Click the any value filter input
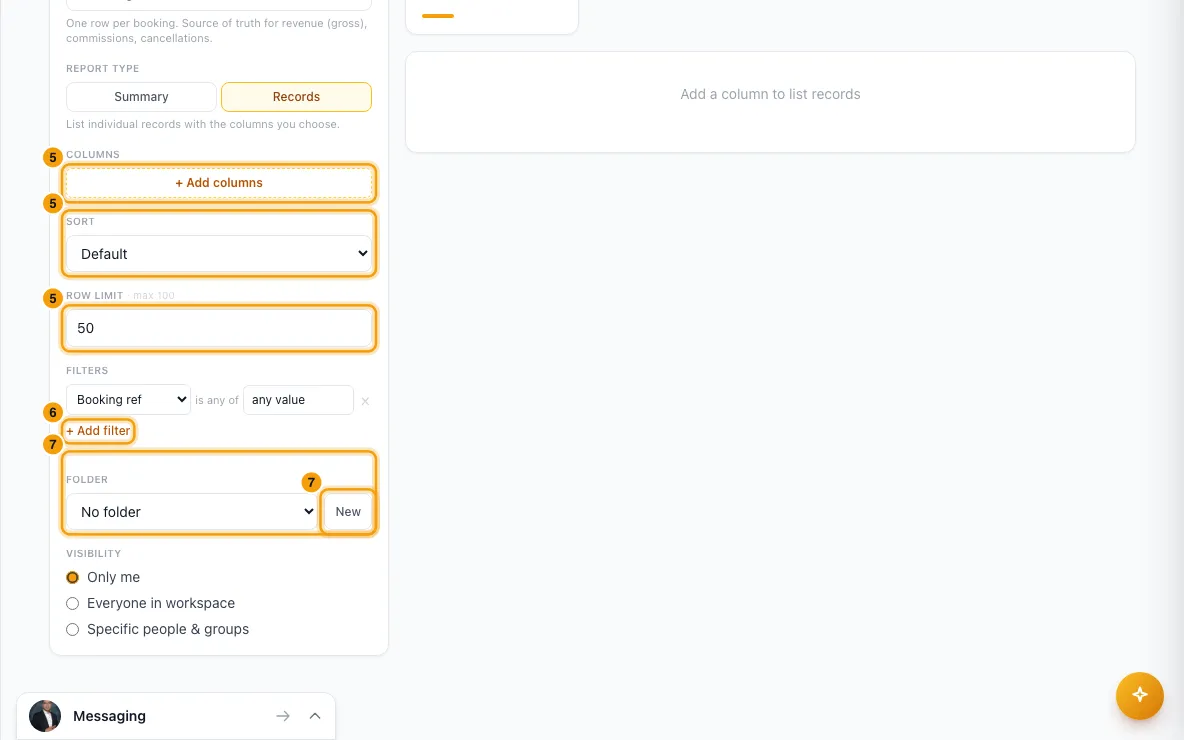The width and height of the screenshot is (1184, 740). coord(298,399)
